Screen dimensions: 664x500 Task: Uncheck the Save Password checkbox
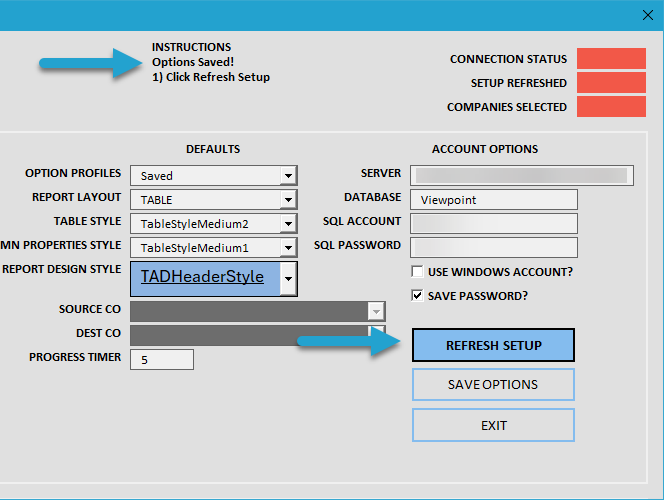[417, 296]
